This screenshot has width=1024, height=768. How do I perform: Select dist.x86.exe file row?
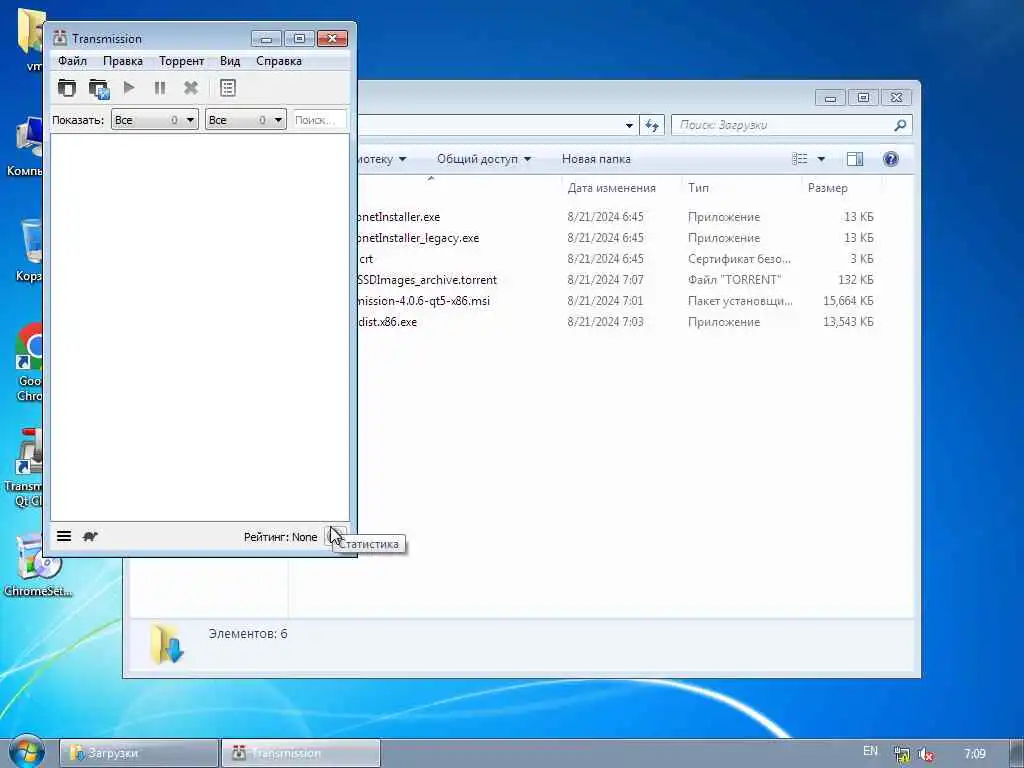coord(388,322)
